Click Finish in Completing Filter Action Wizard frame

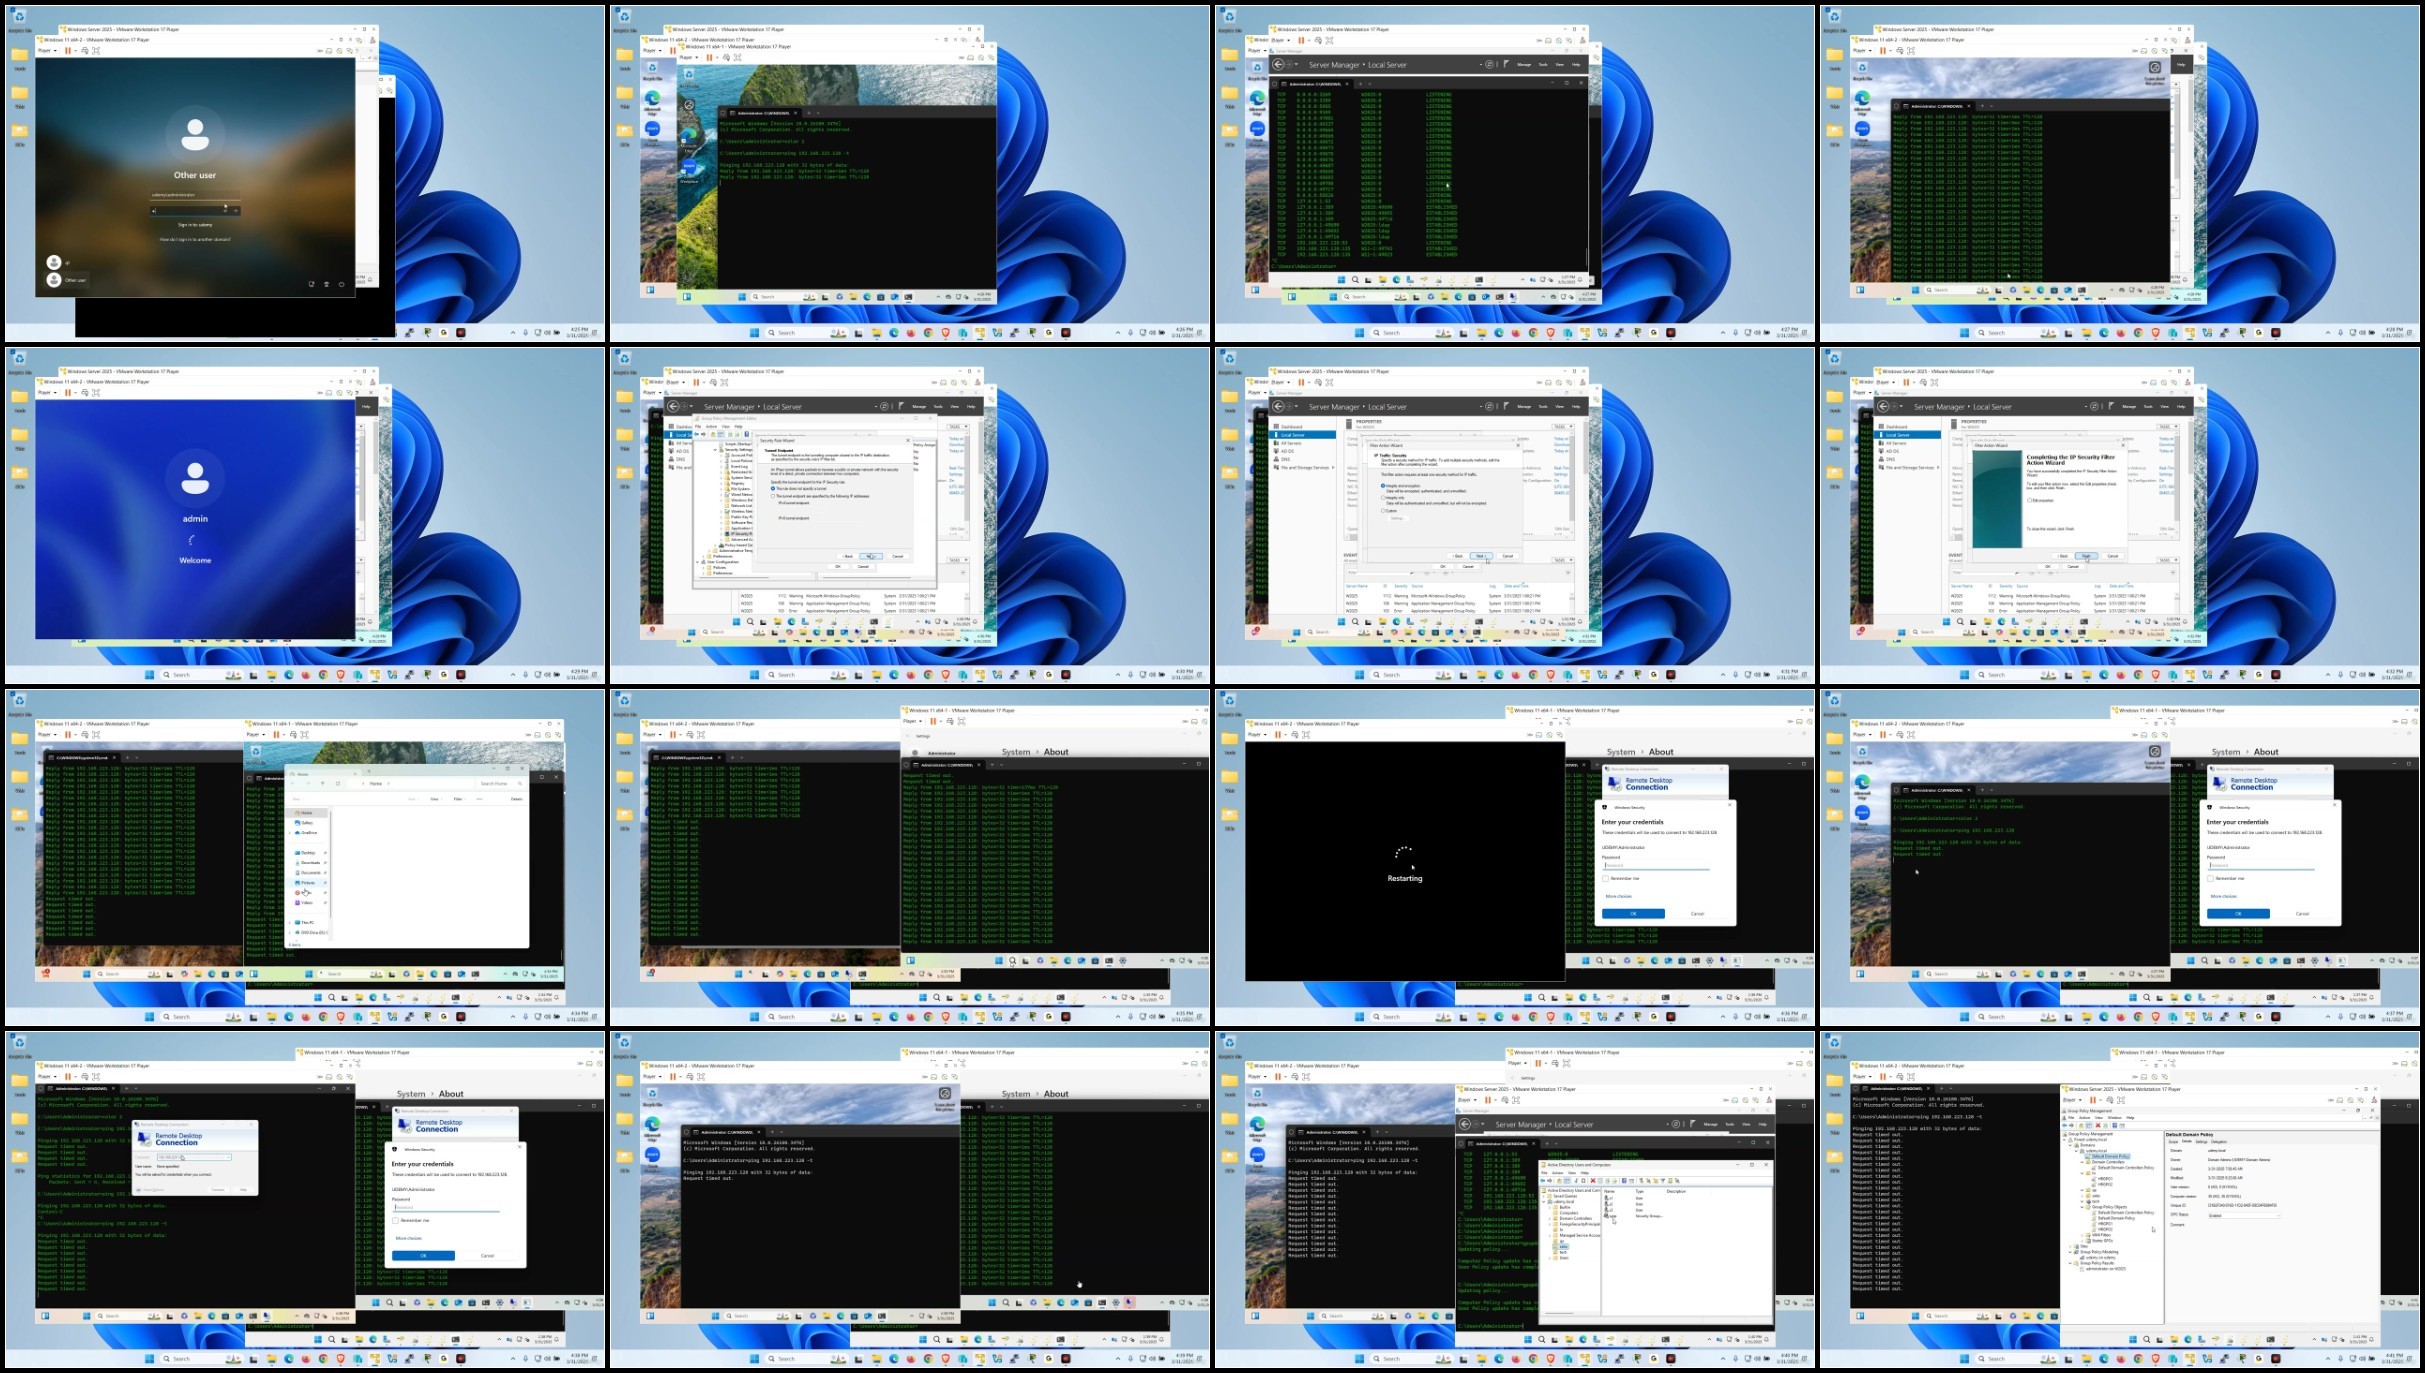coord(2085,556)
